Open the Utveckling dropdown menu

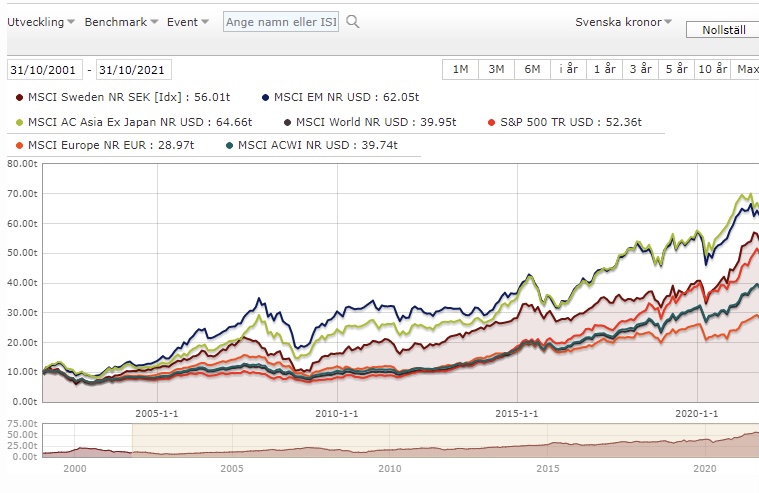41,22
